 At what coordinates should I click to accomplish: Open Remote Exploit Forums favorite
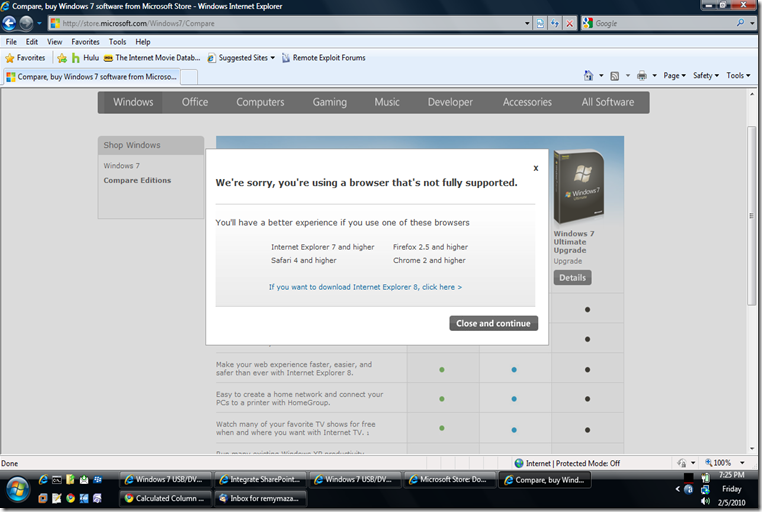point(323,58)
